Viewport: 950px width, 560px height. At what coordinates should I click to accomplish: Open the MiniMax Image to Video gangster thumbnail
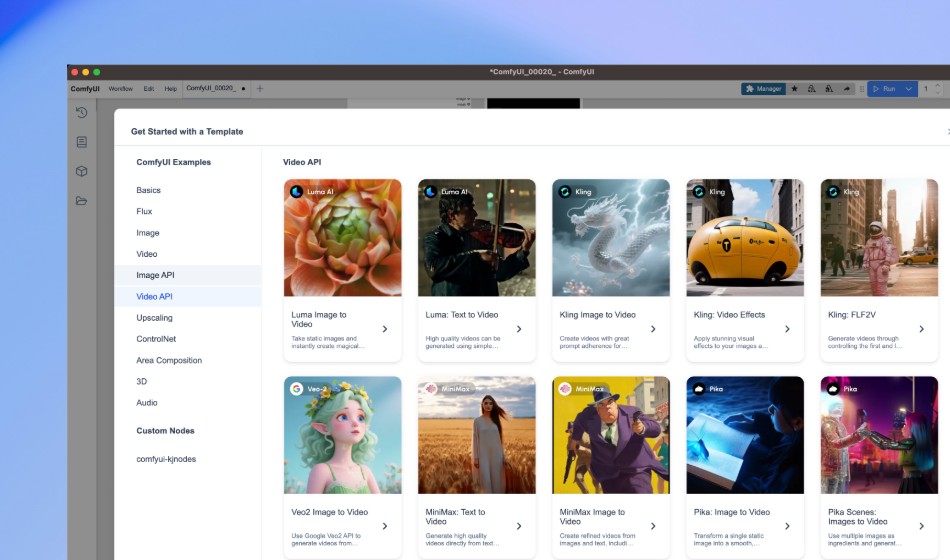point(611,435)
